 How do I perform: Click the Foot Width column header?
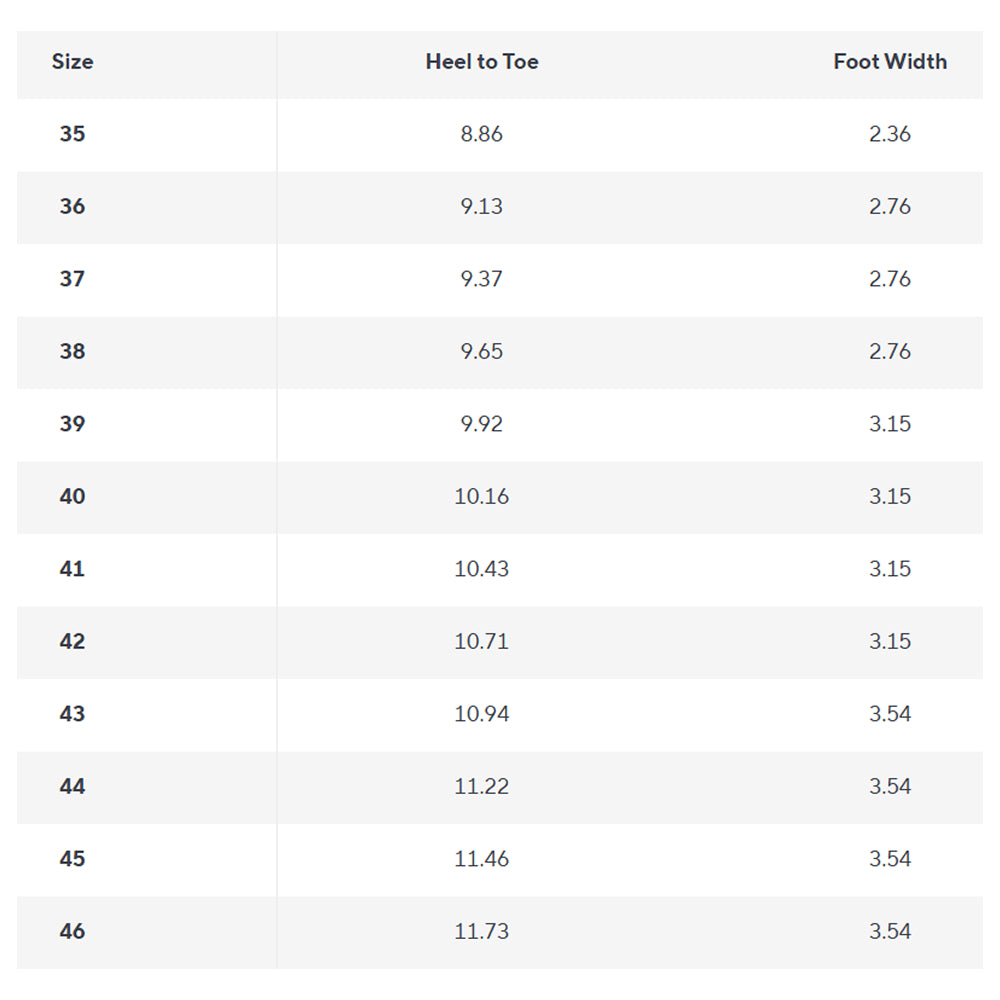890,62
